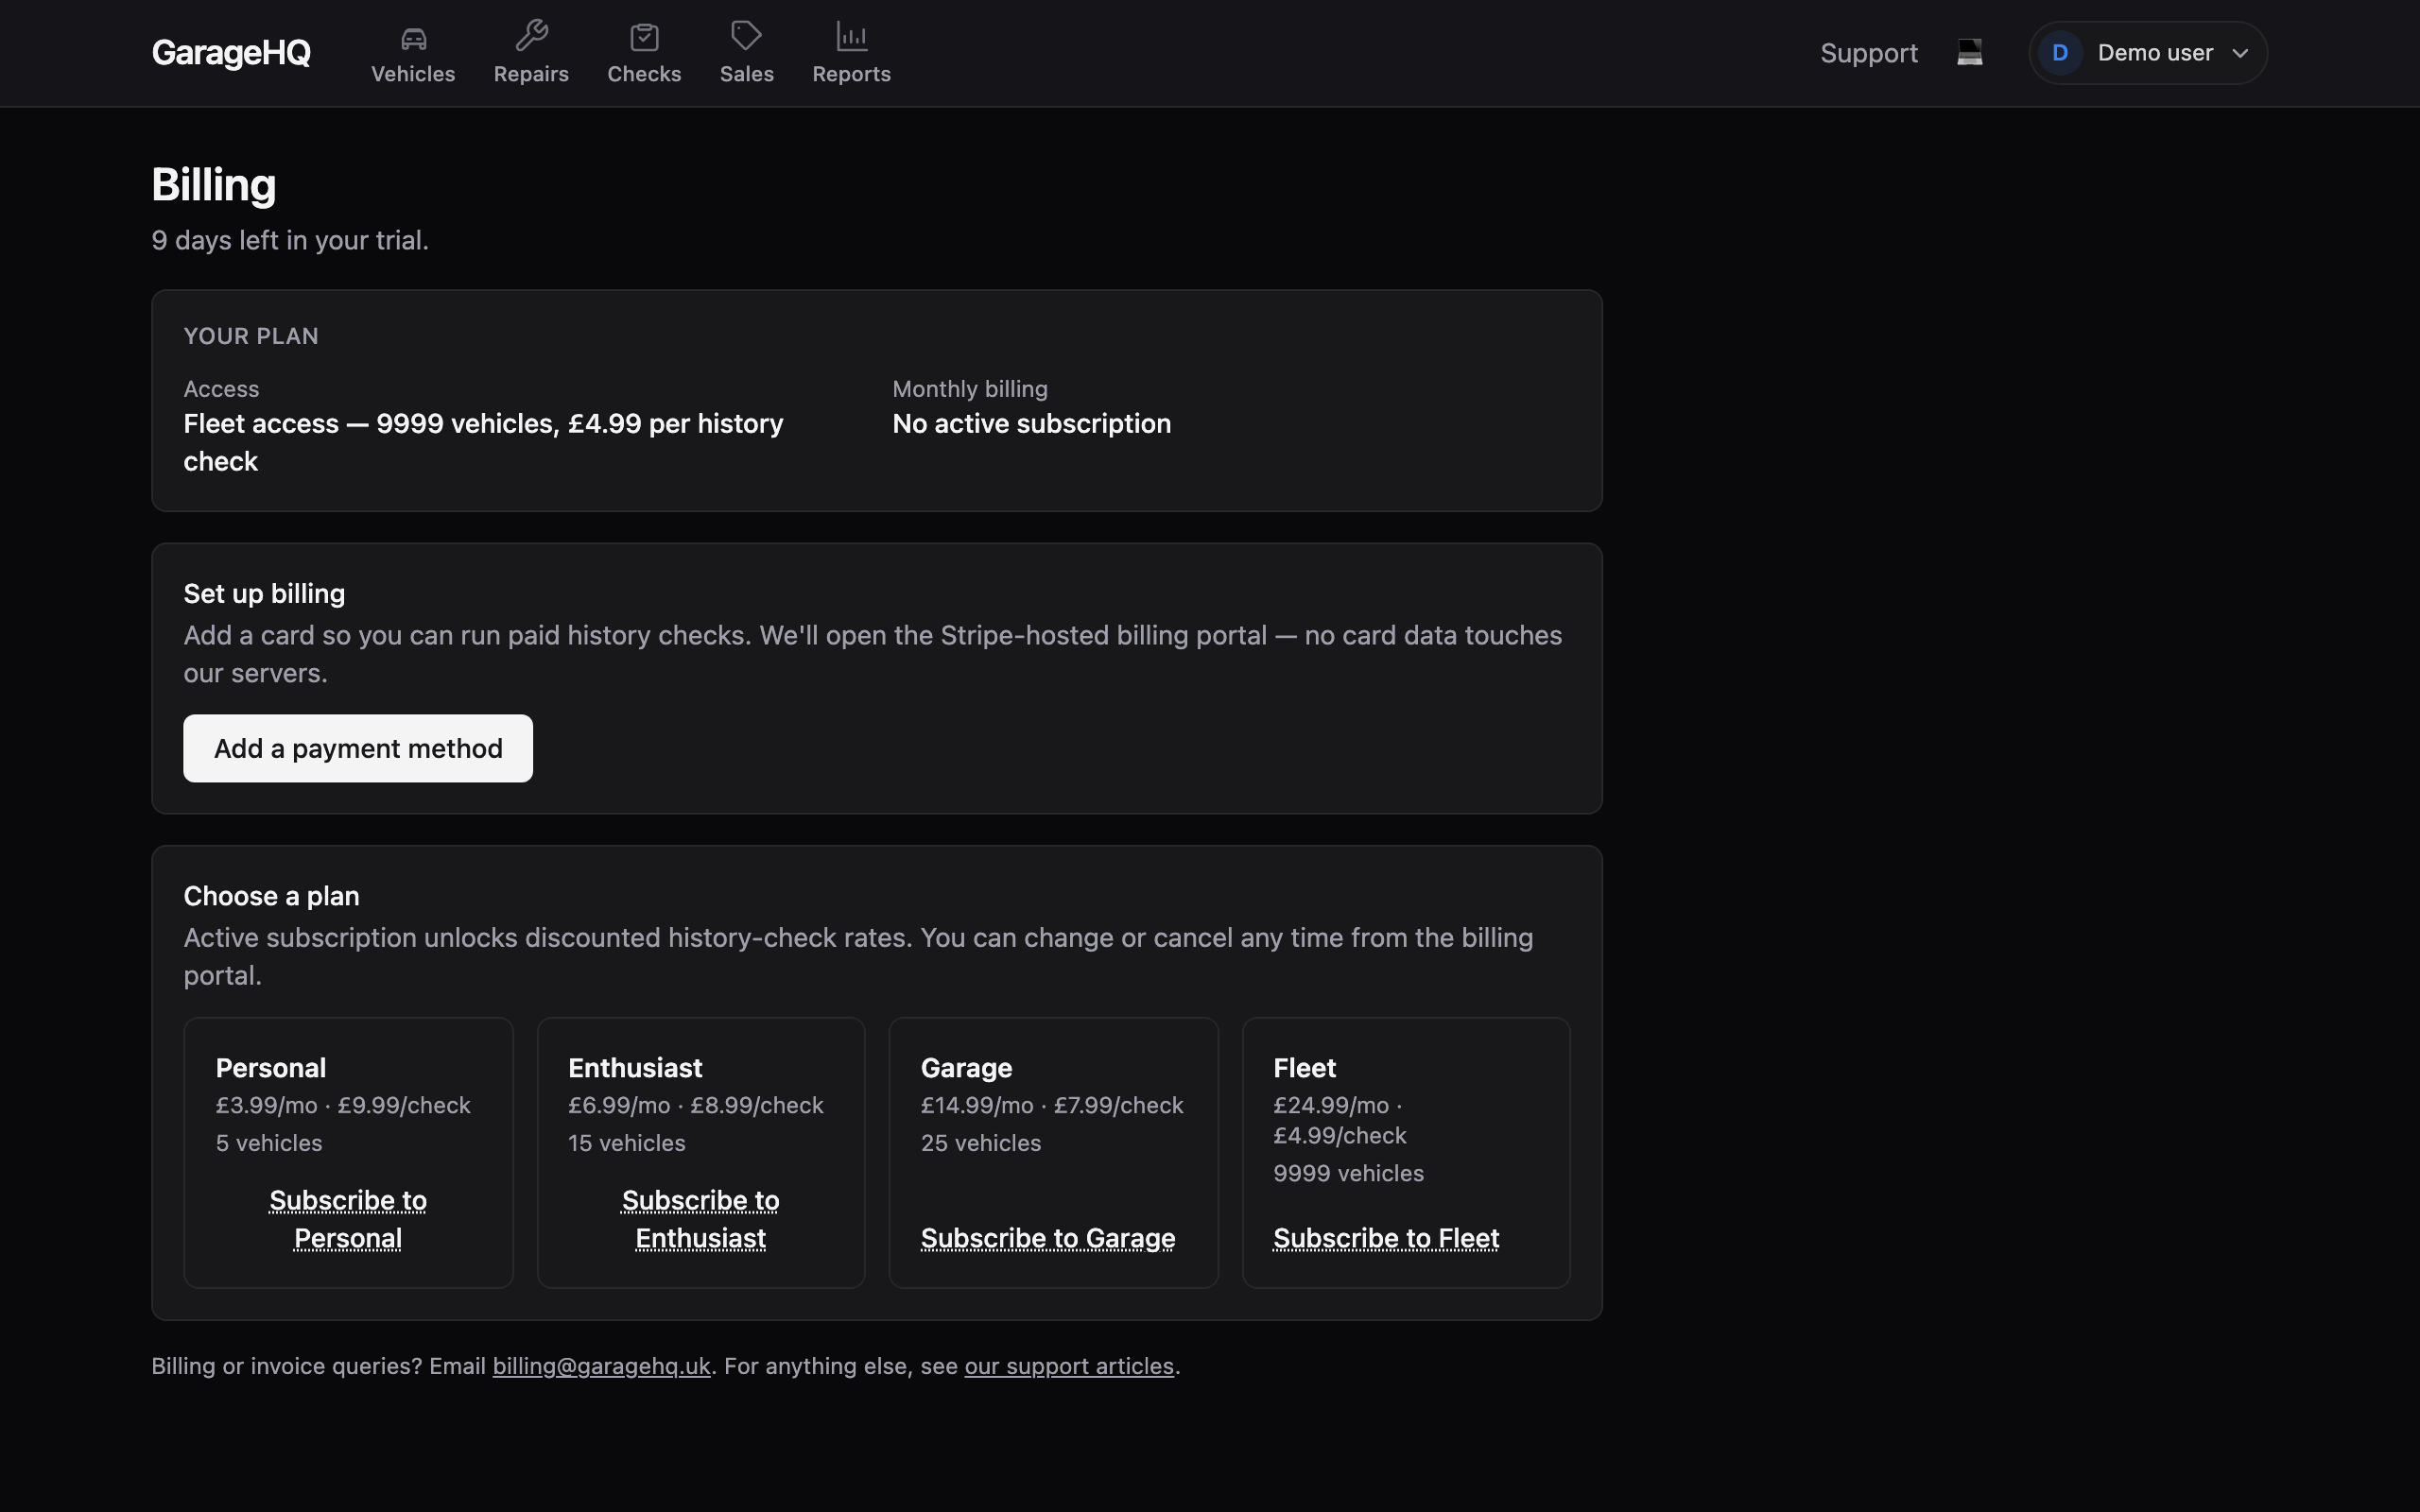Screen dimensions: 2420x1512
Task: Click the Enthusiast plan title
Action: (x=635, y=1068)
